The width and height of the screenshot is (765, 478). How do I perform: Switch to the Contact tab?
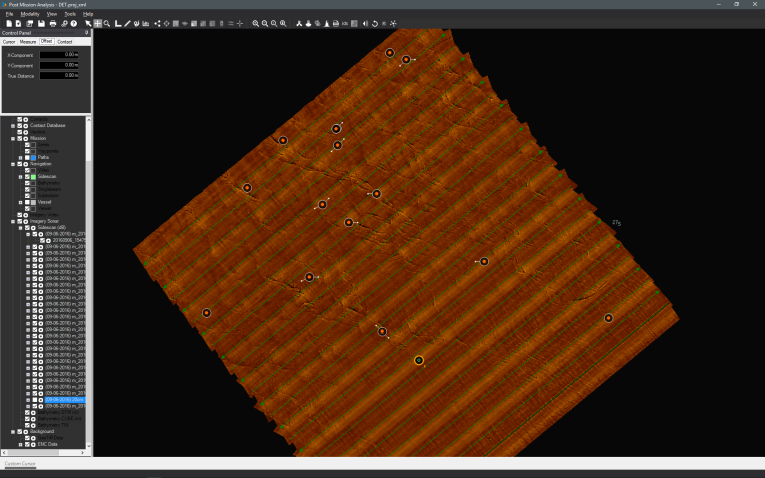(64, 42)
